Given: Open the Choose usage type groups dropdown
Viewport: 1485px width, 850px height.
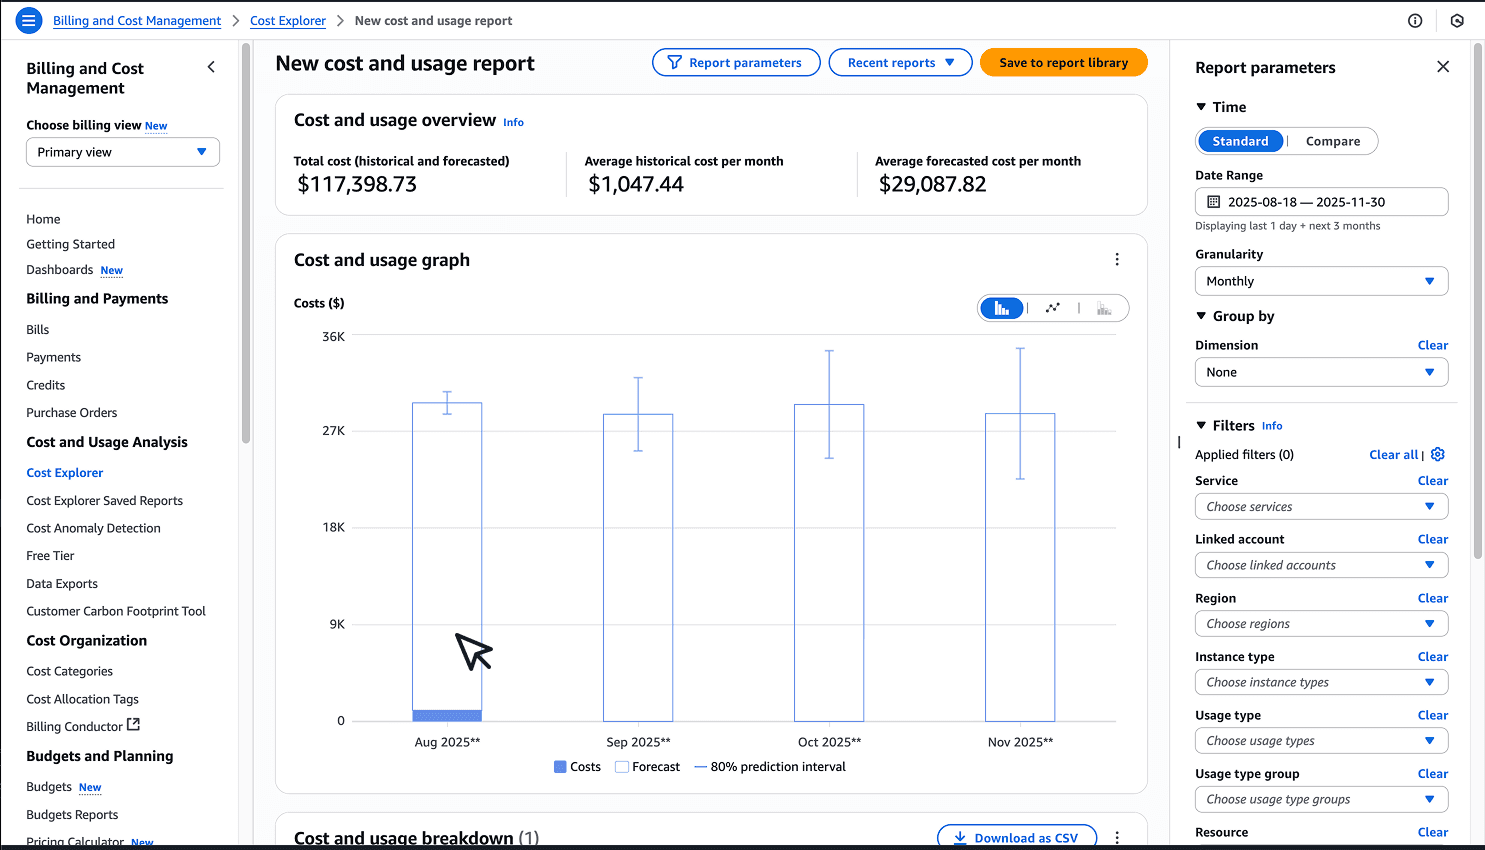Looking at the screenshot, I should pos(1321,799).
